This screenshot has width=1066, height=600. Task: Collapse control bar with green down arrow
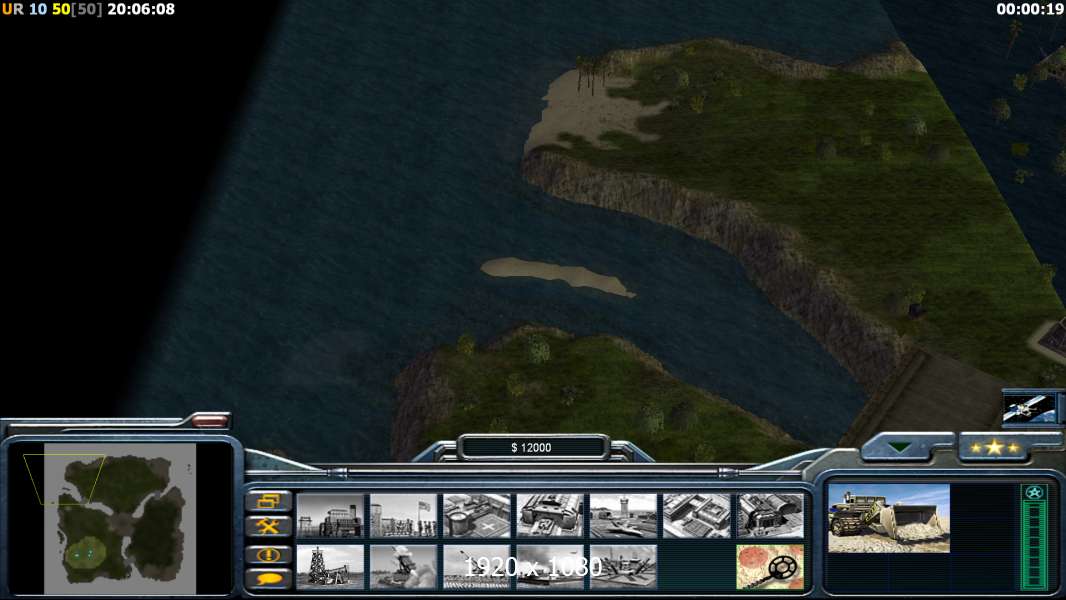tap(901, 448)
